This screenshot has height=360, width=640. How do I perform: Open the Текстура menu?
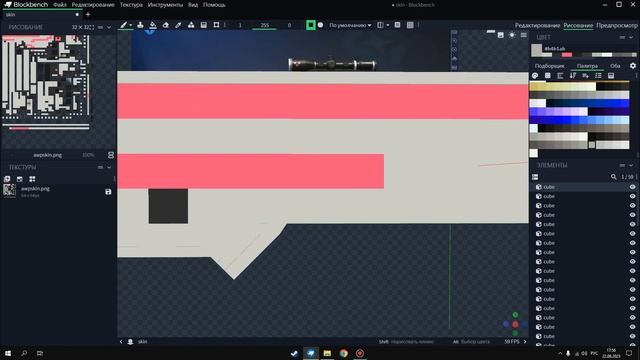(131, 5)
